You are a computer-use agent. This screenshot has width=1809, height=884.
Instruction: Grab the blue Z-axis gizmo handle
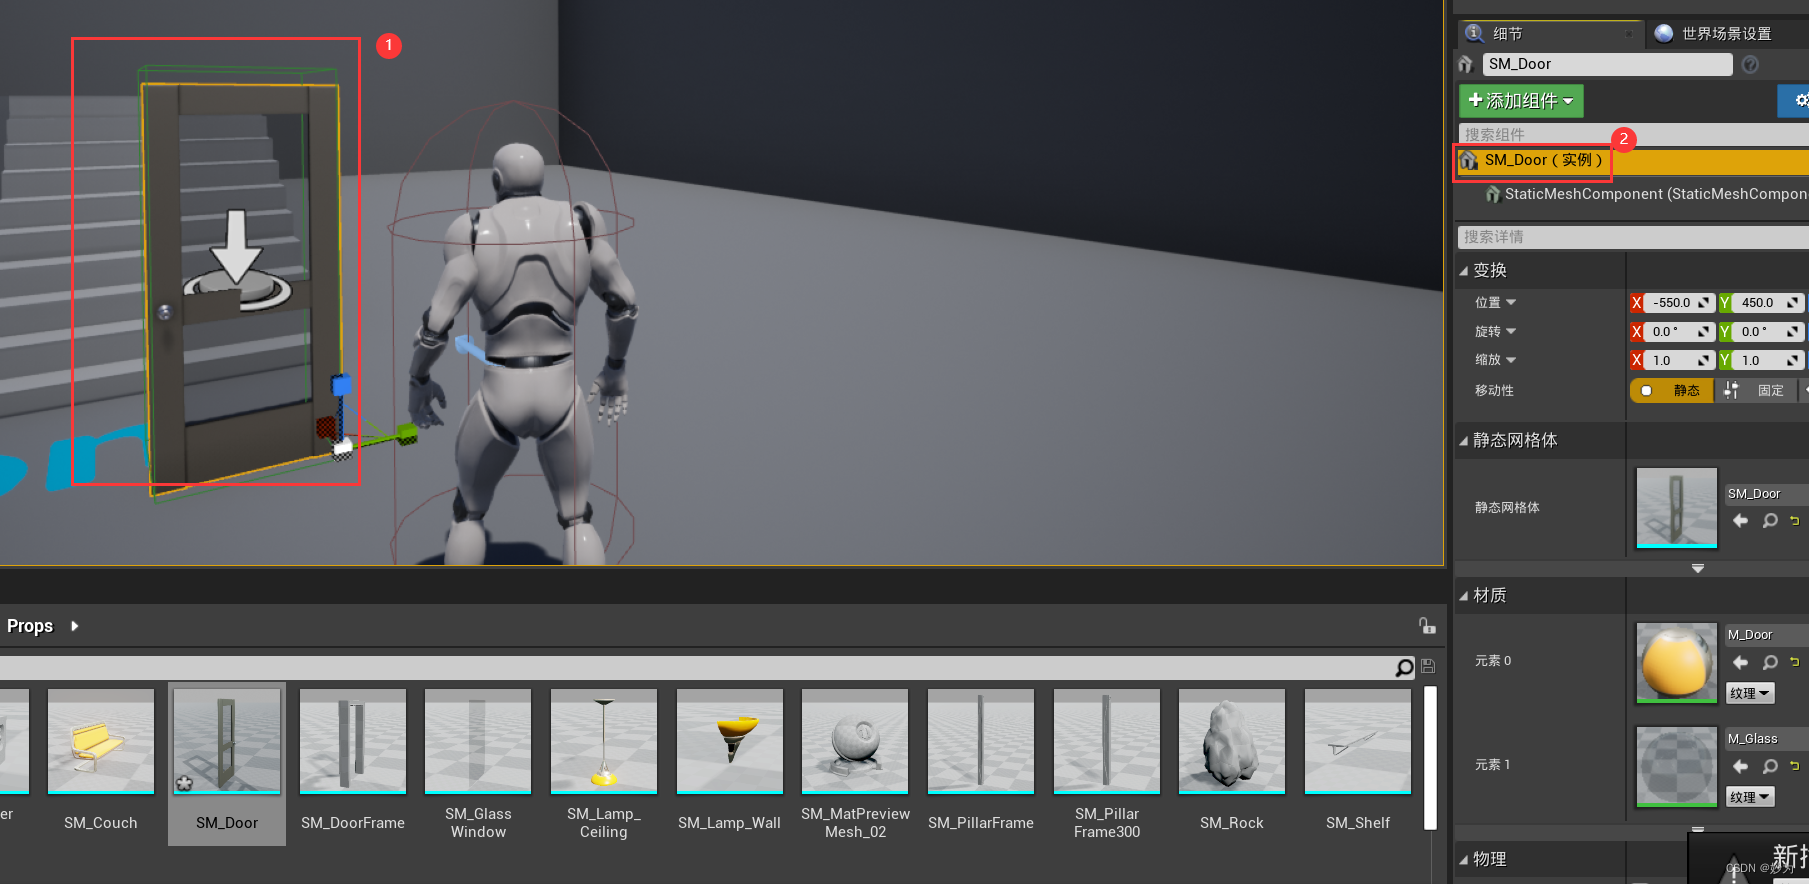341,385
